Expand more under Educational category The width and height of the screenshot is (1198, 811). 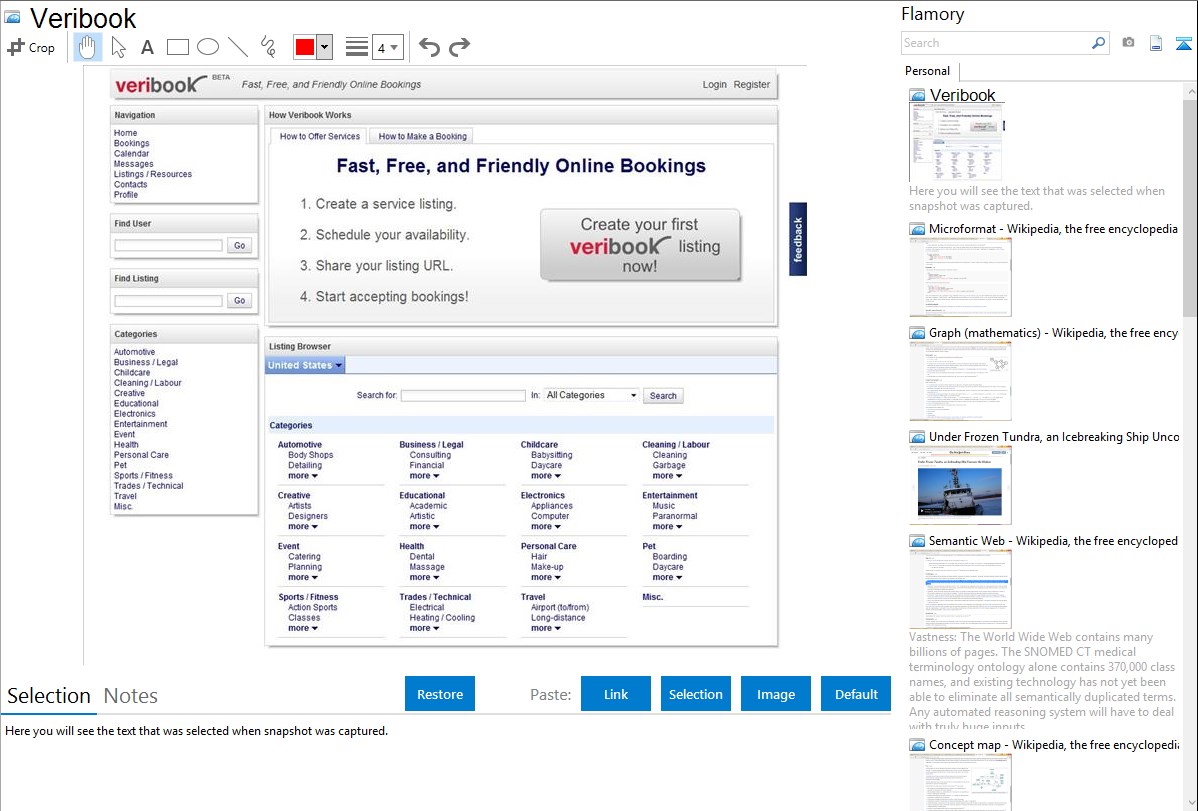click(x=424, y=527)
